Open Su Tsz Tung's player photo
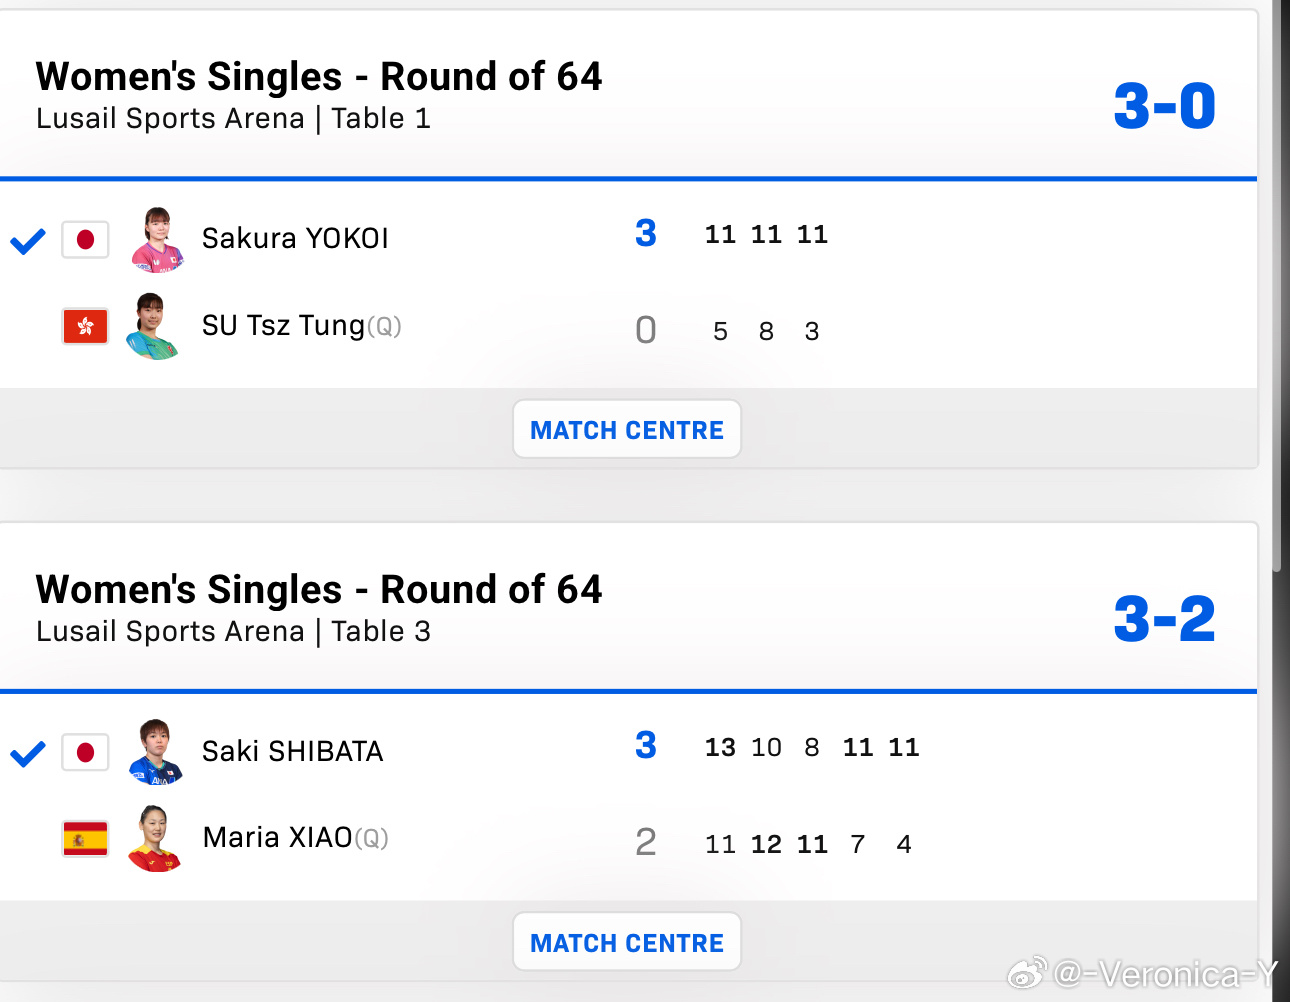The height and width of the screenshot is (1002, 1290). 153,326
